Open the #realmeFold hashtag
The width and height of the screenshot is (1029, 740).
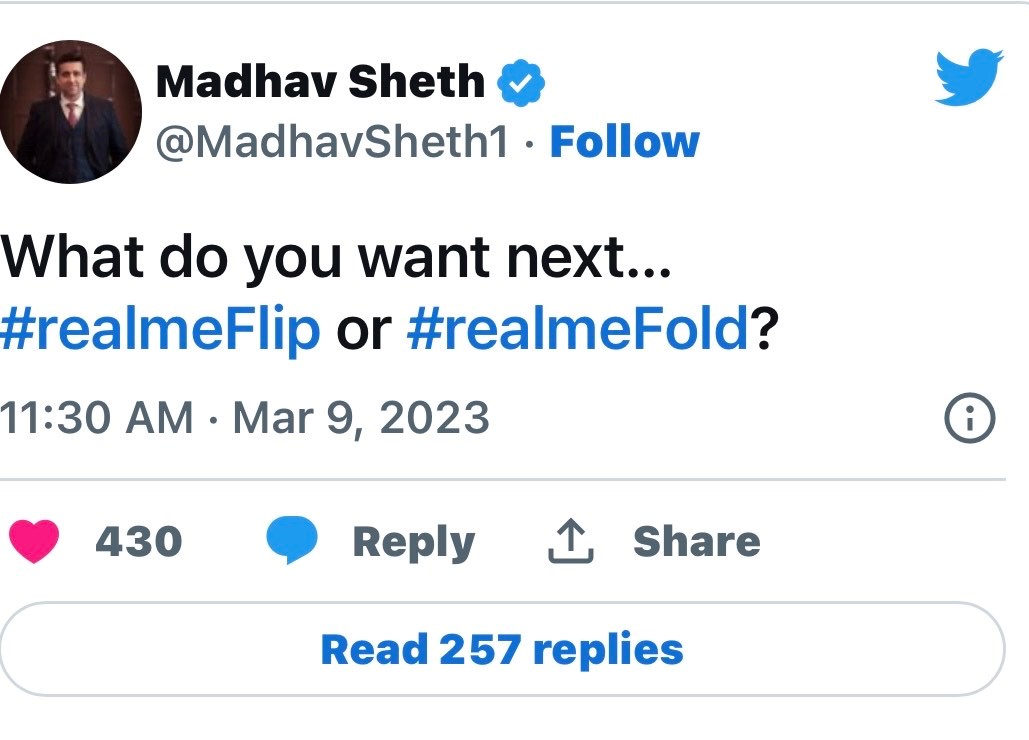(578, 329)
